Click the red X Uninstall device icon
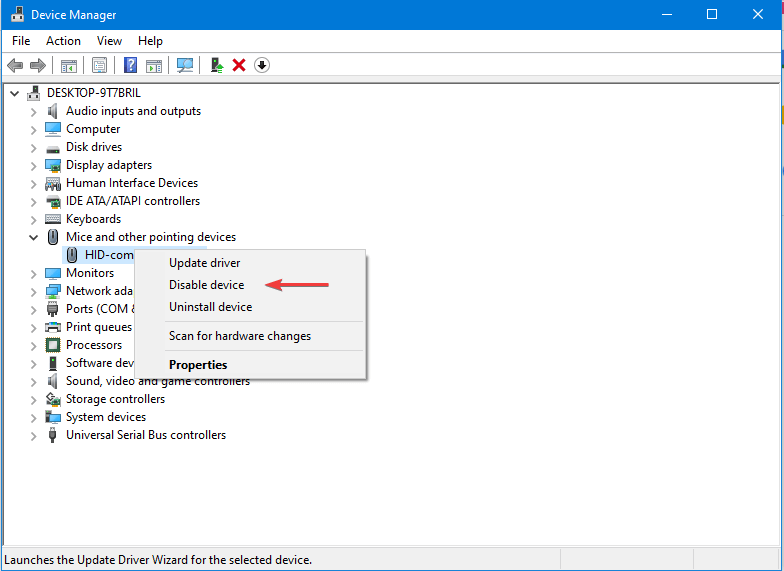The image size is (784, 571). click(239, 65)
